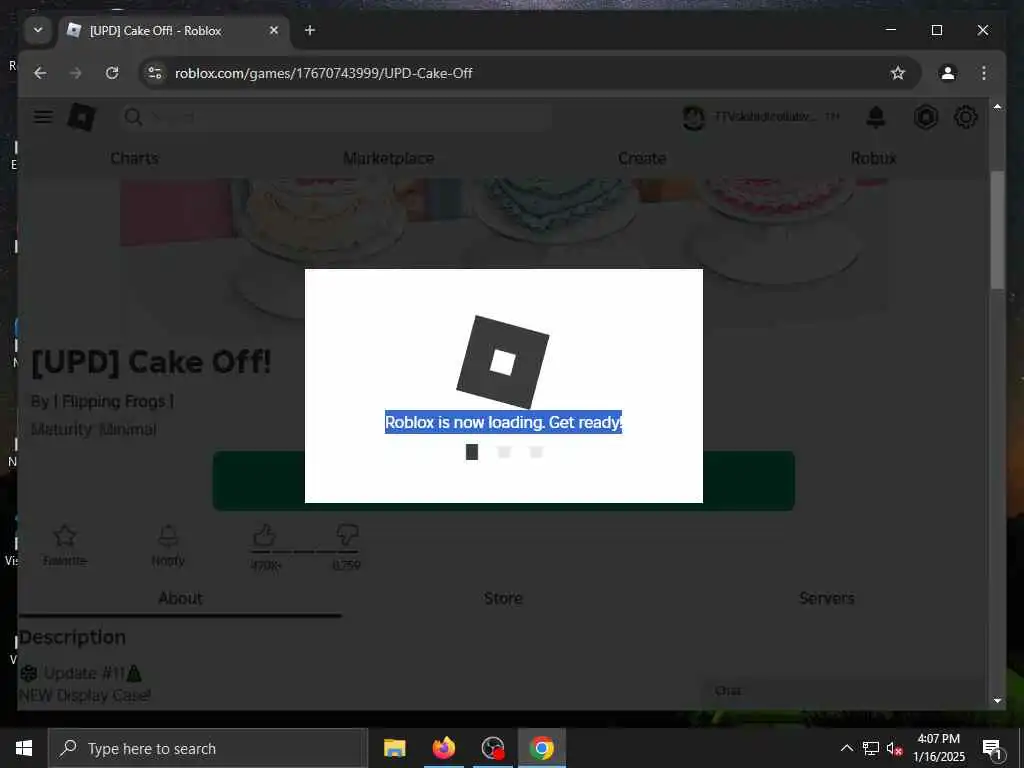Image resolution: width=1024 pixels, height=768 pixels.
Task: Go back to the previous page
Action: tap(40, 73)
